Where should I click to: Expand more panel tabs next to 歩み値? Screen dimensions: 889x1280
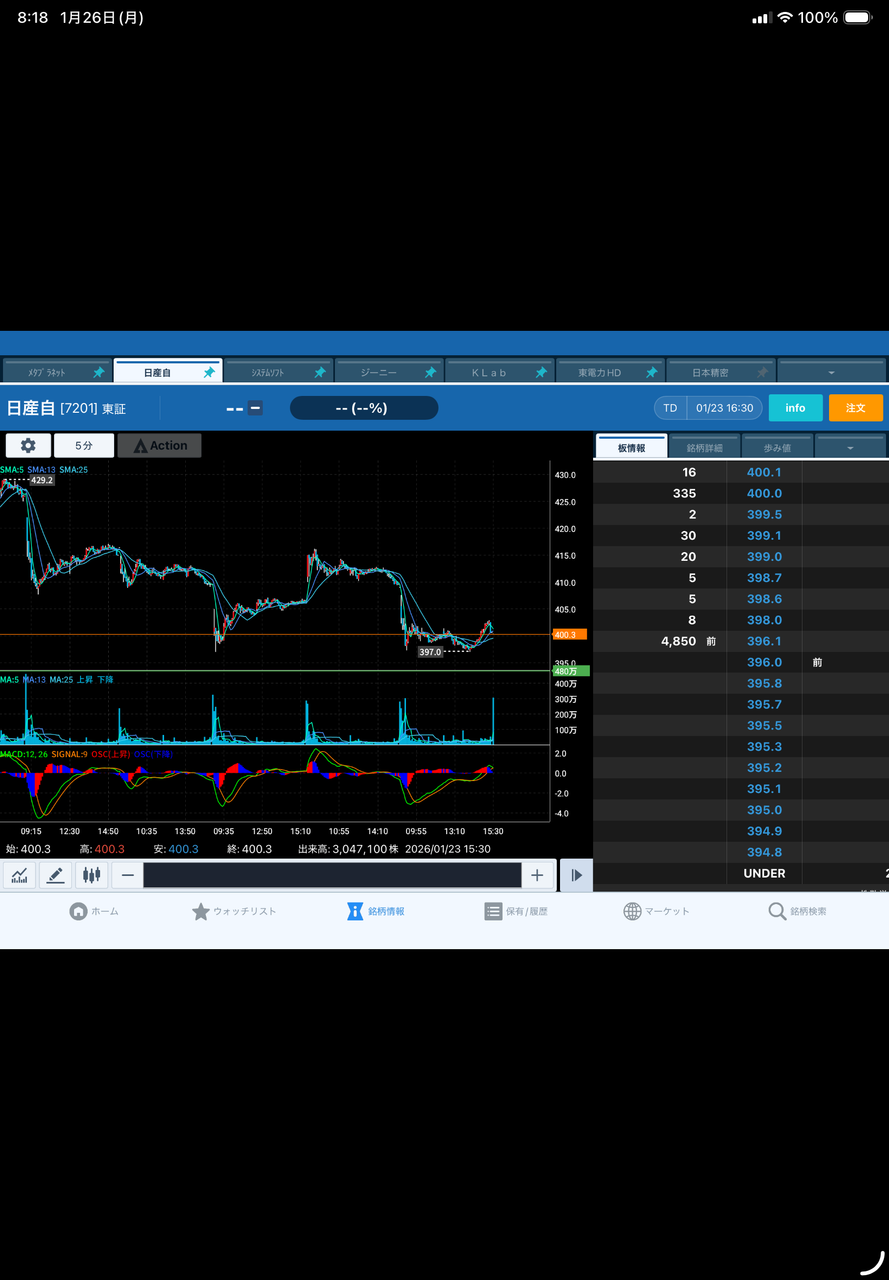pos(850,448)
